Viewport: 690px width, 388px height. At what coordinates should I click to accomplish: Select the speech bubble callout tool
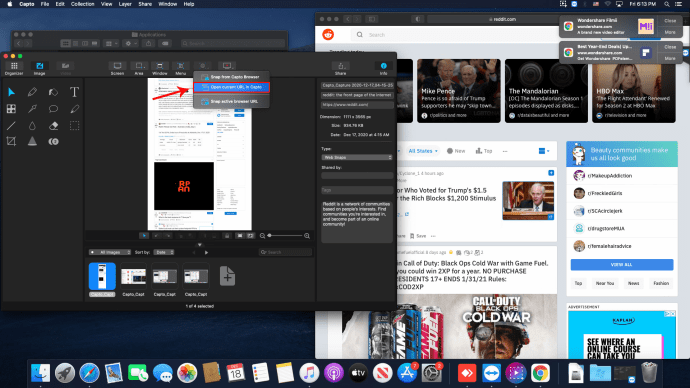(x=53, y=109)
